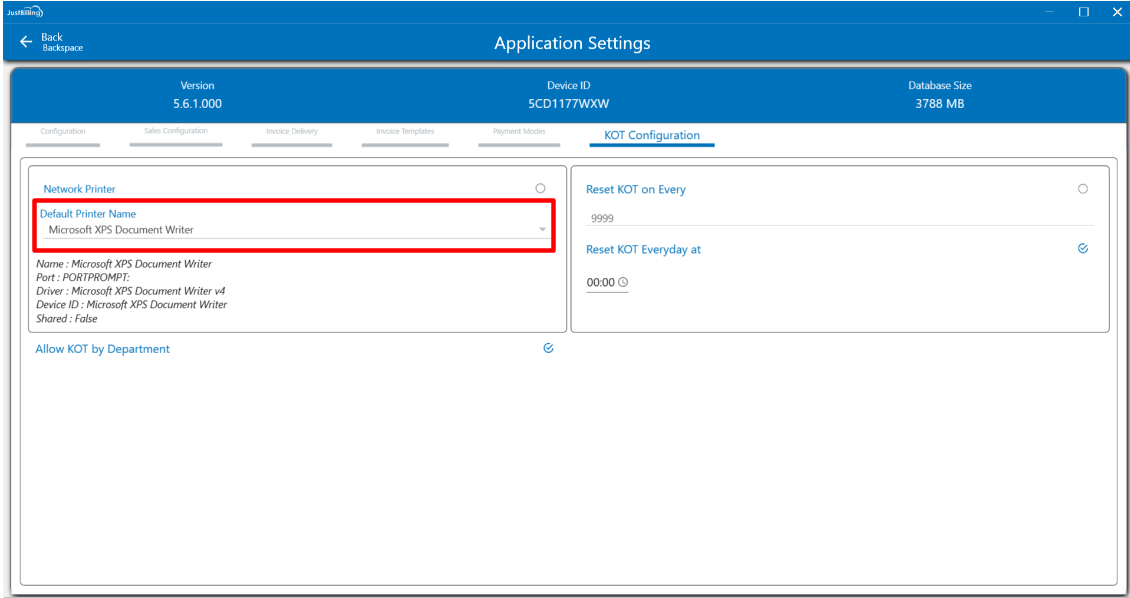Expand the Default Printer Name dropdown arrow
Viewport: 1130px width, 598px height.
click(x=542, y=230)
